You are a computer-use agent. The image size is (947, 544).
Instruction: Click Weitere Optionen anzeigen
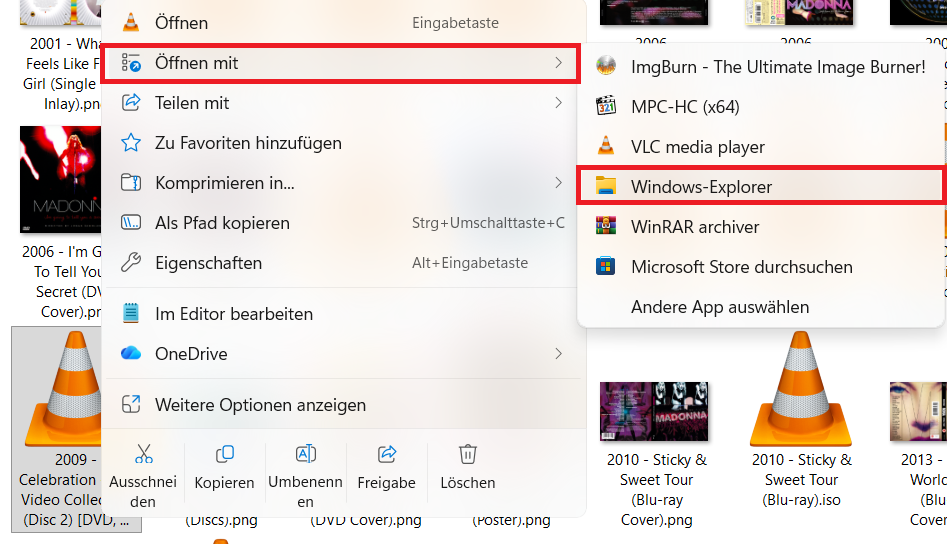click(x=342, y=405)
